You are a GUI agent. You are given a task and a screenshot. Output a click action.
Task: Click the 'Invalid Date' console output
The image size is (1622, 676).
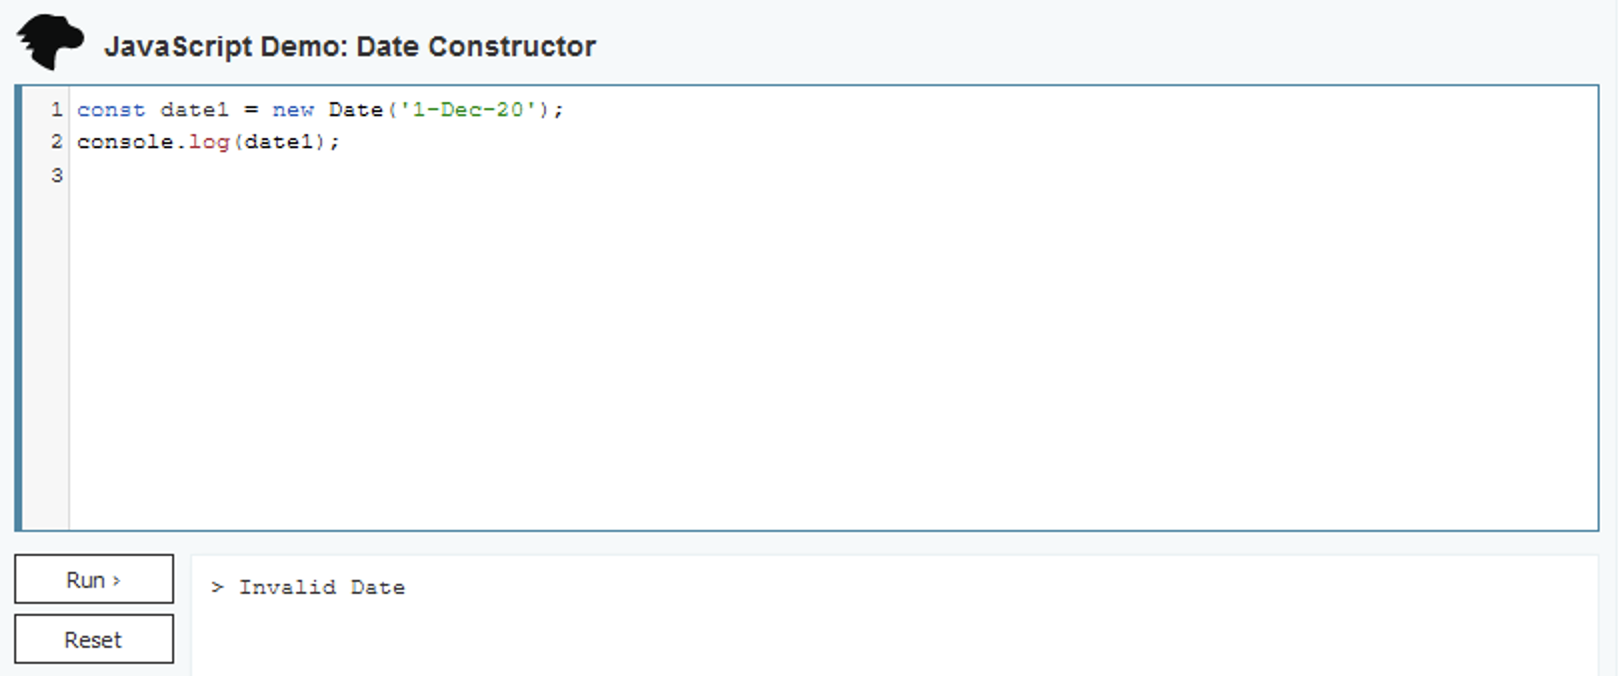pos(321,588)
